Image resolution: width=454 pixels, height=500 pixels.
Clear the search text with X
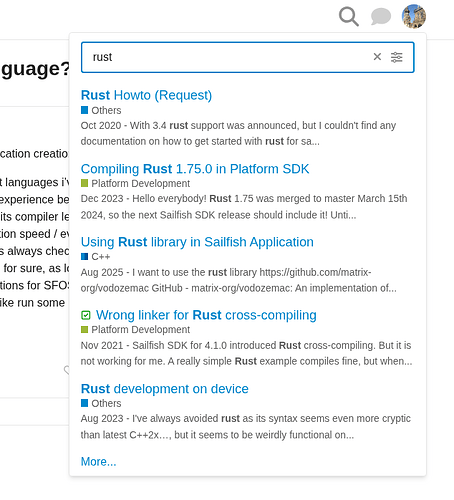(377, 57)
